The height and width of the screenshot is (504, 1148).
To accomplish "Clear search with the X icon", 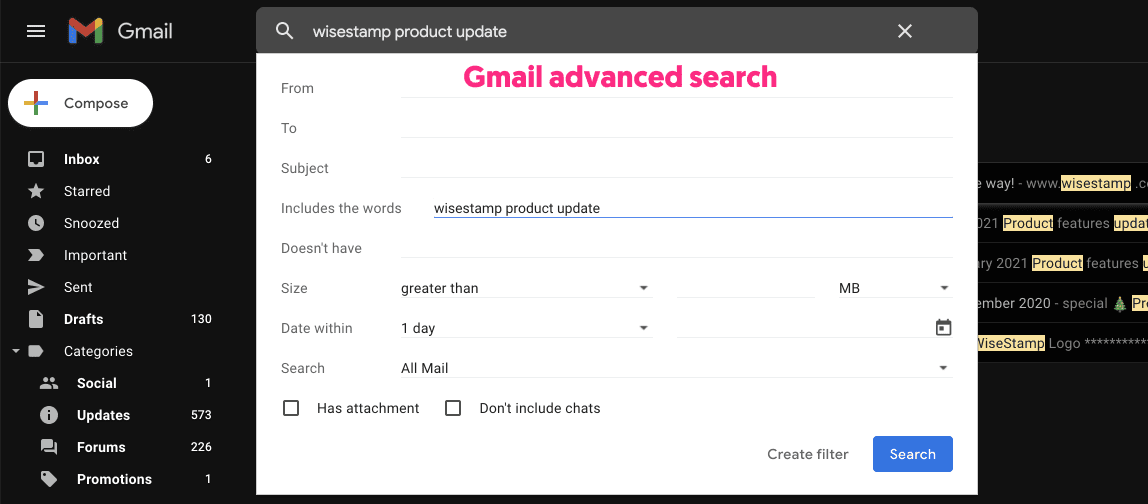I will coord(905,31).
